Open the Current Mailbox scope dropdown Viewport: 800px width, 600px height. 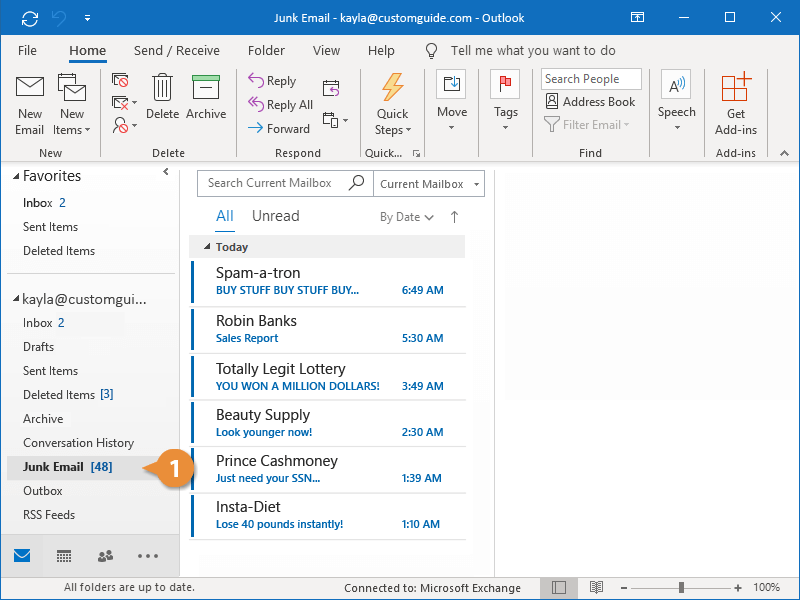coord(429,184)
